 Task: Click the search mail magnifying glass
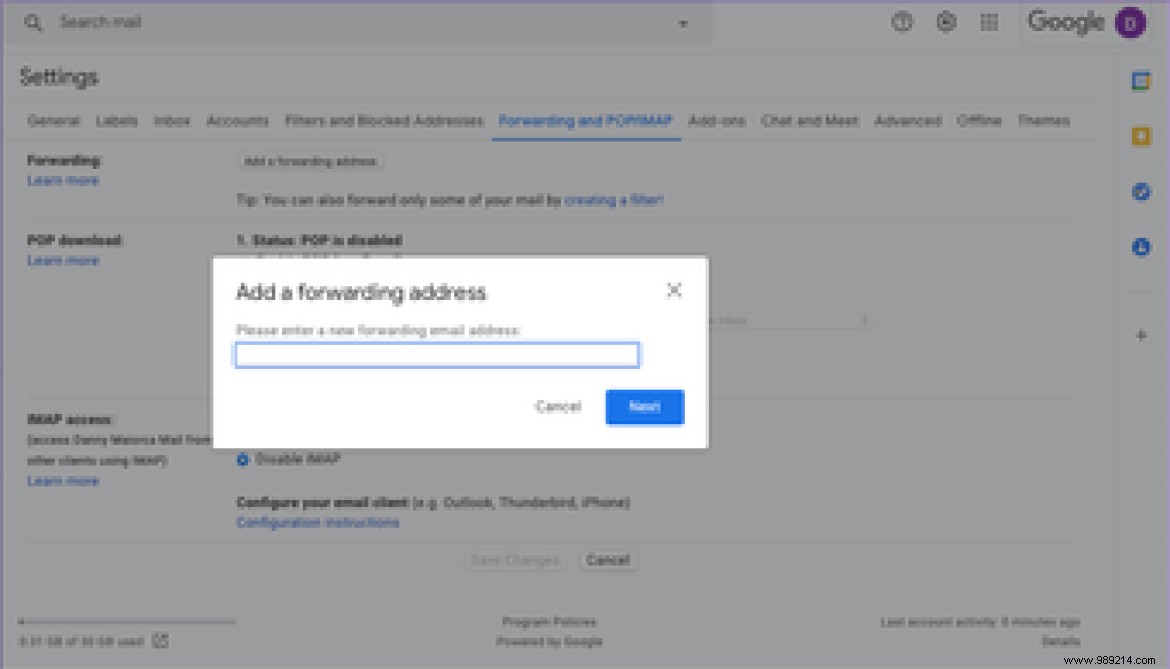click(x=33, y=22)
